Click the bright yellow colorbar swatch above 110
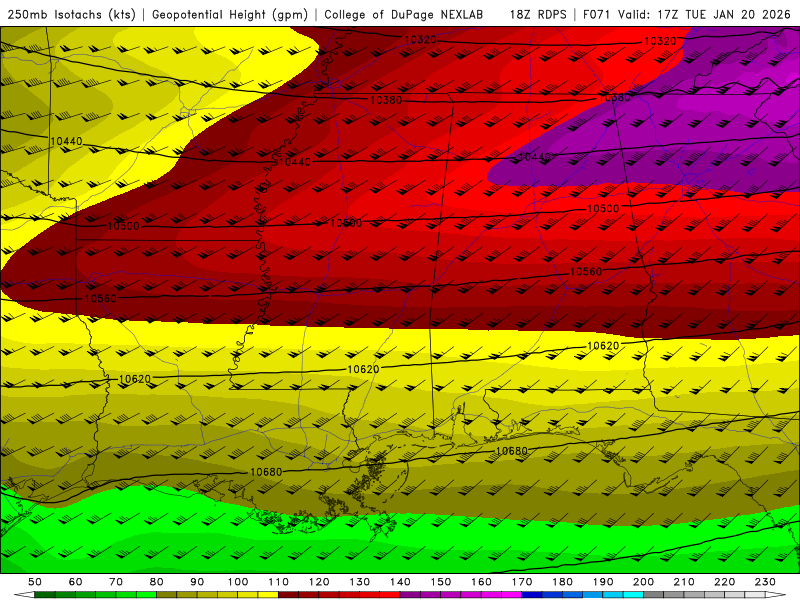Image resolution: width=800 pixels, height=600 pixels. pyautogui.click(x=268, y=595)
